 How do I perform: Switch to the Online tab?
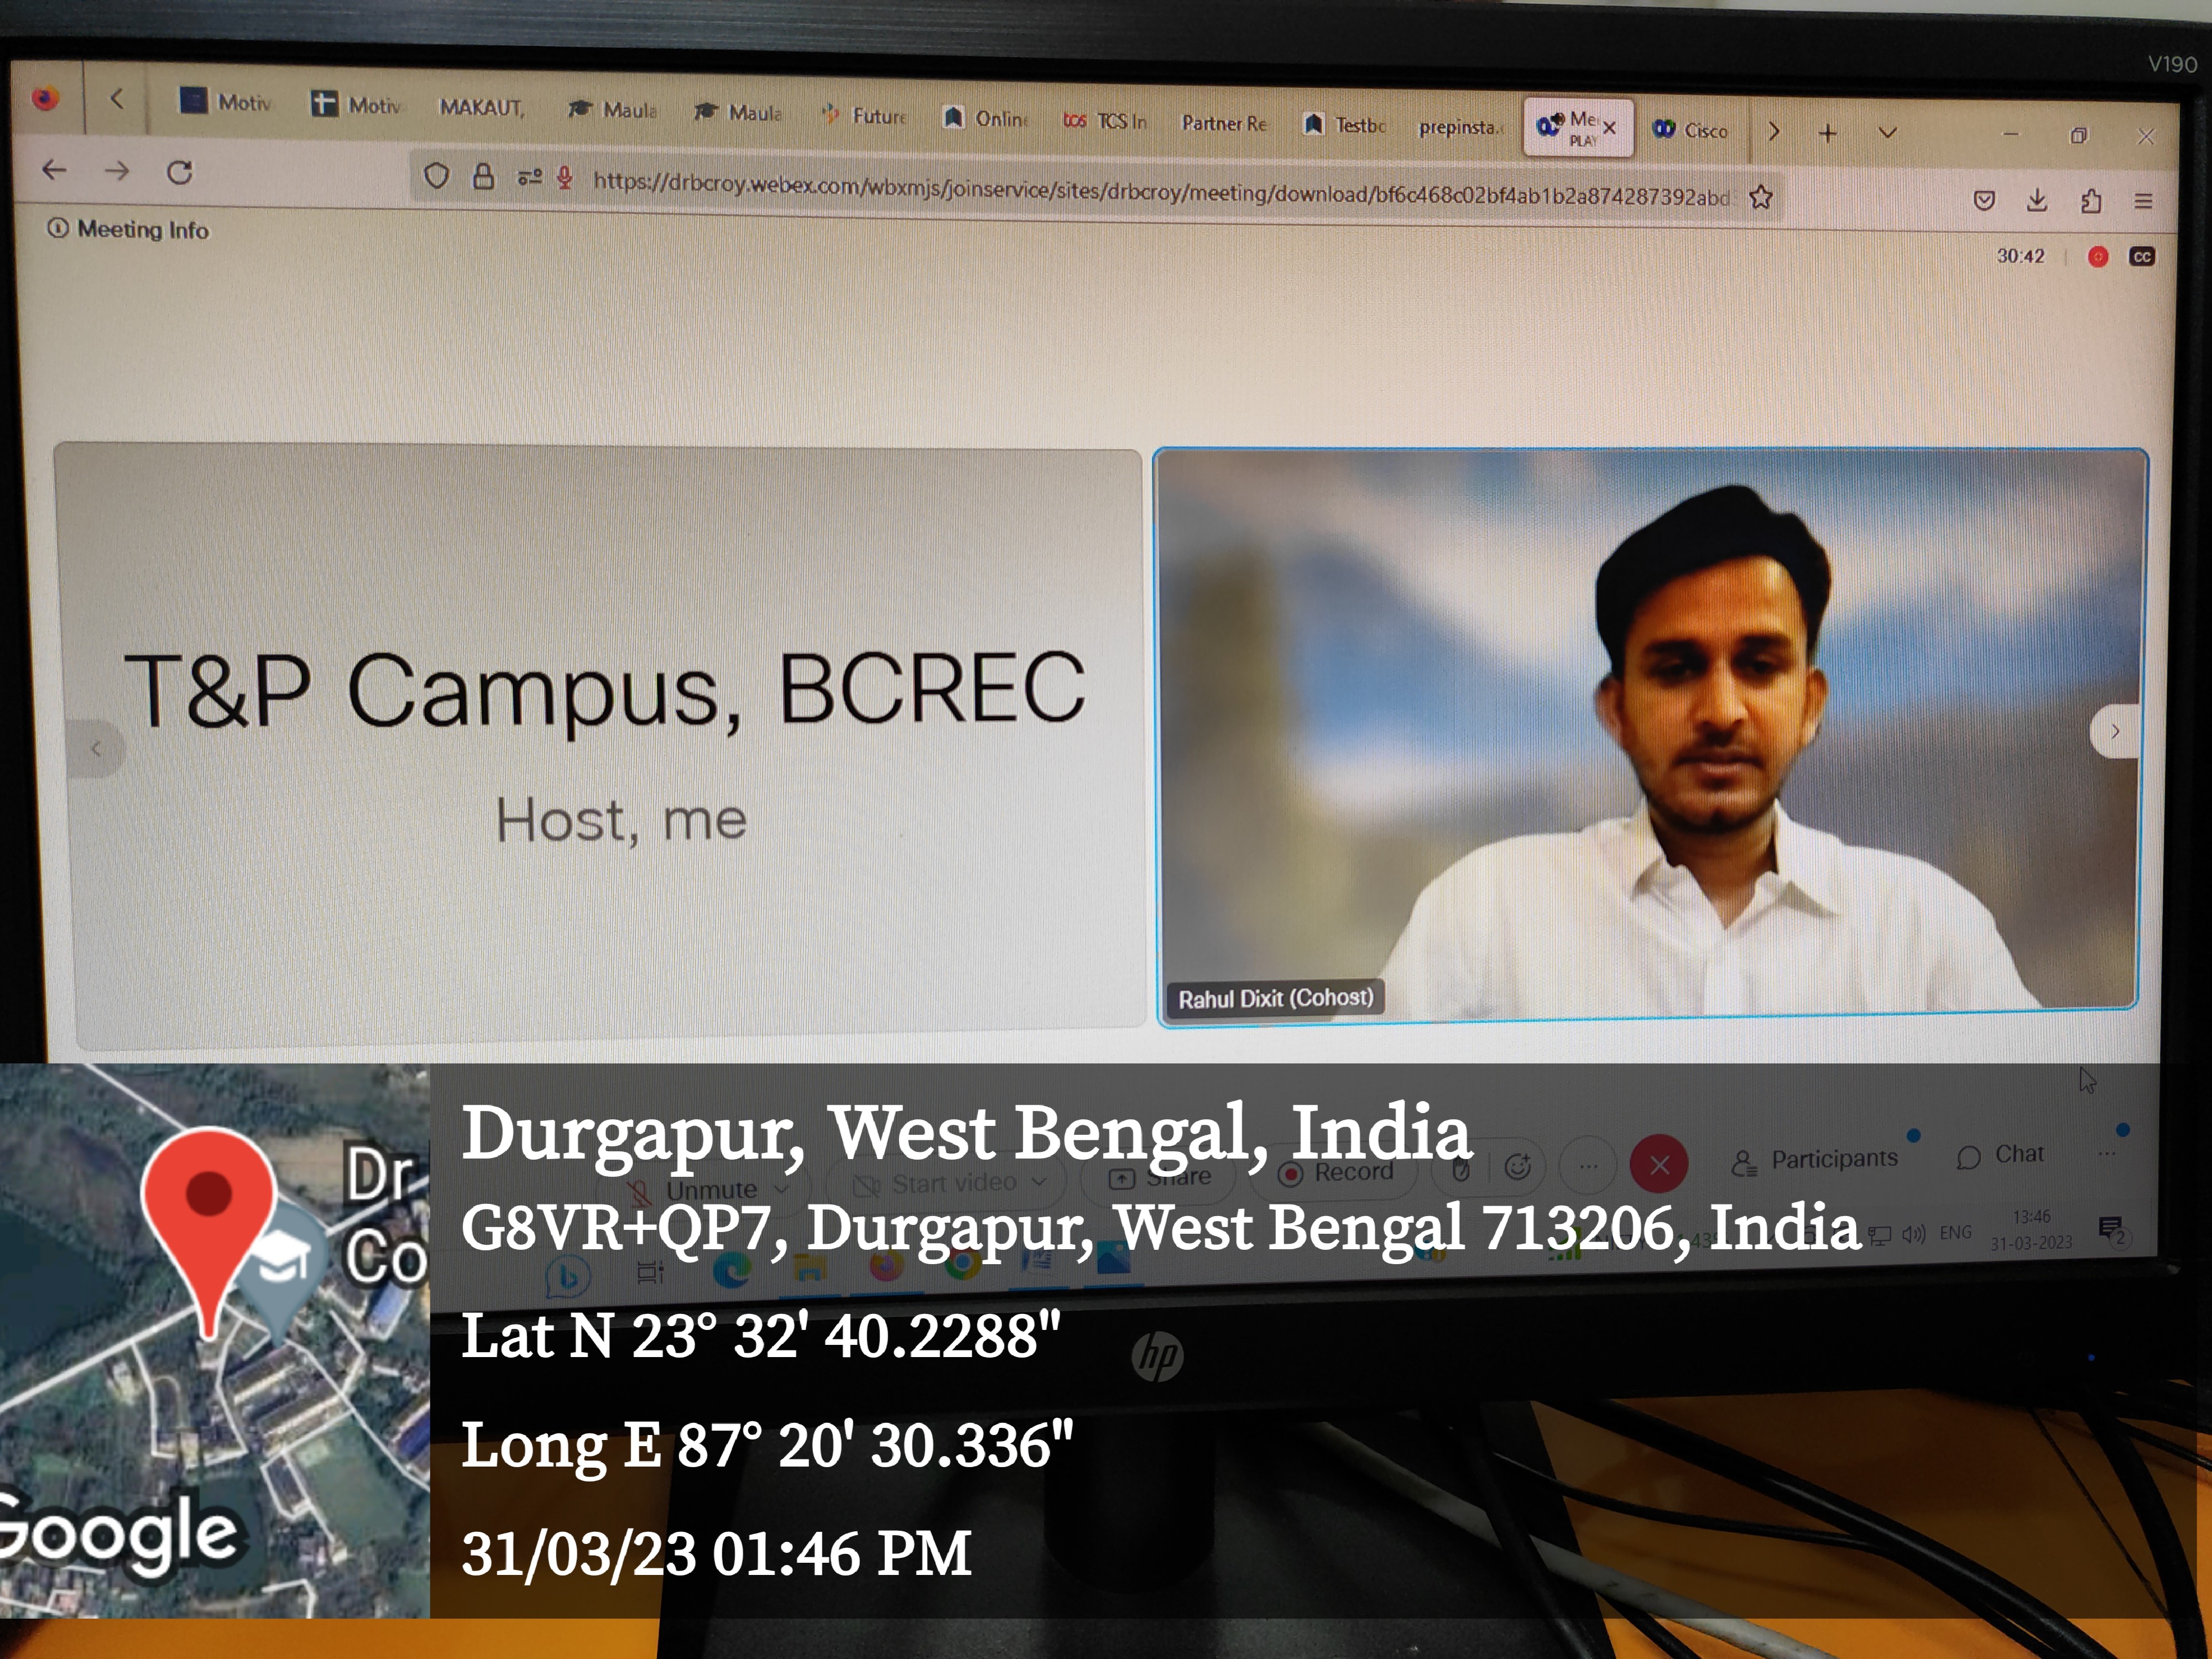pos(986,118)
